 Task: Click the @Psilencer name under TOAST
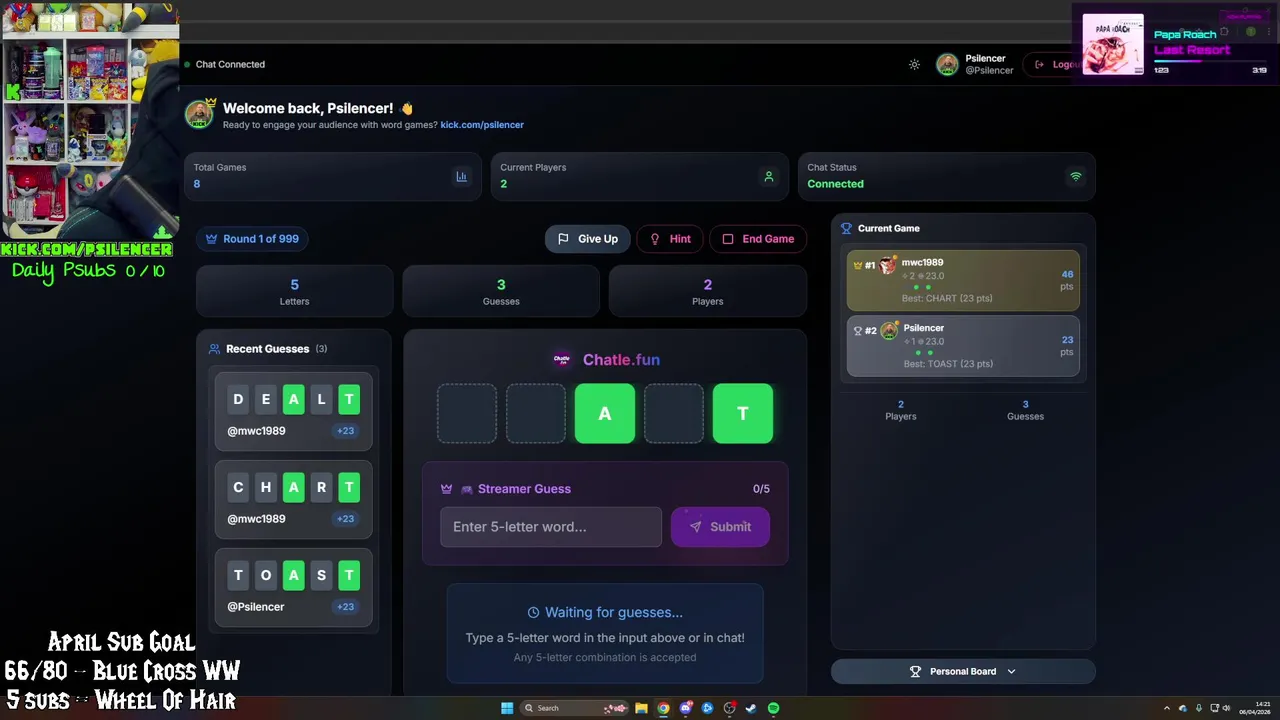[x=256, y=607]
